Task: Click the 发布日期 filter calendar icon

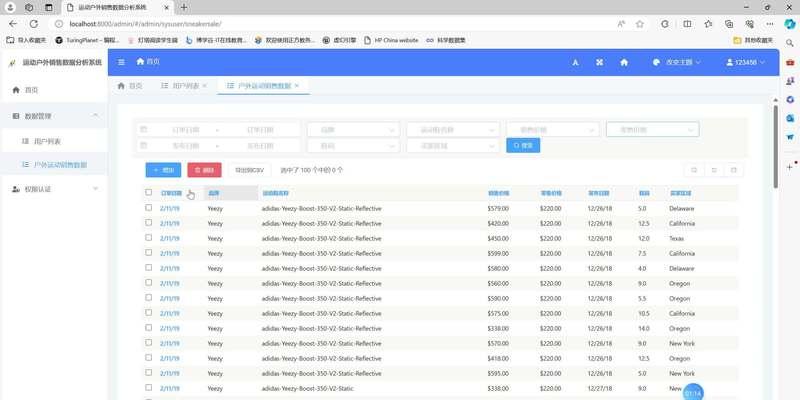Action: pyautogui.click(x=143, y=145)
